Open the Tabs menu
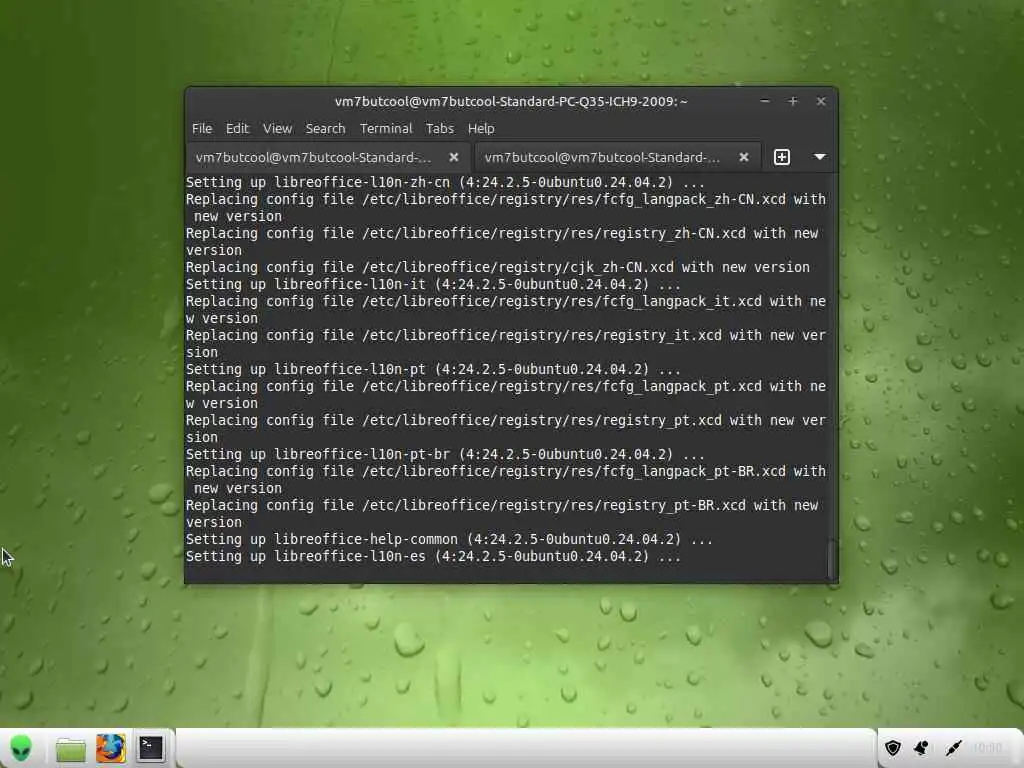The height and width of the screenshot is (768, 1024). pyautogui.click(x=440, y=129)
